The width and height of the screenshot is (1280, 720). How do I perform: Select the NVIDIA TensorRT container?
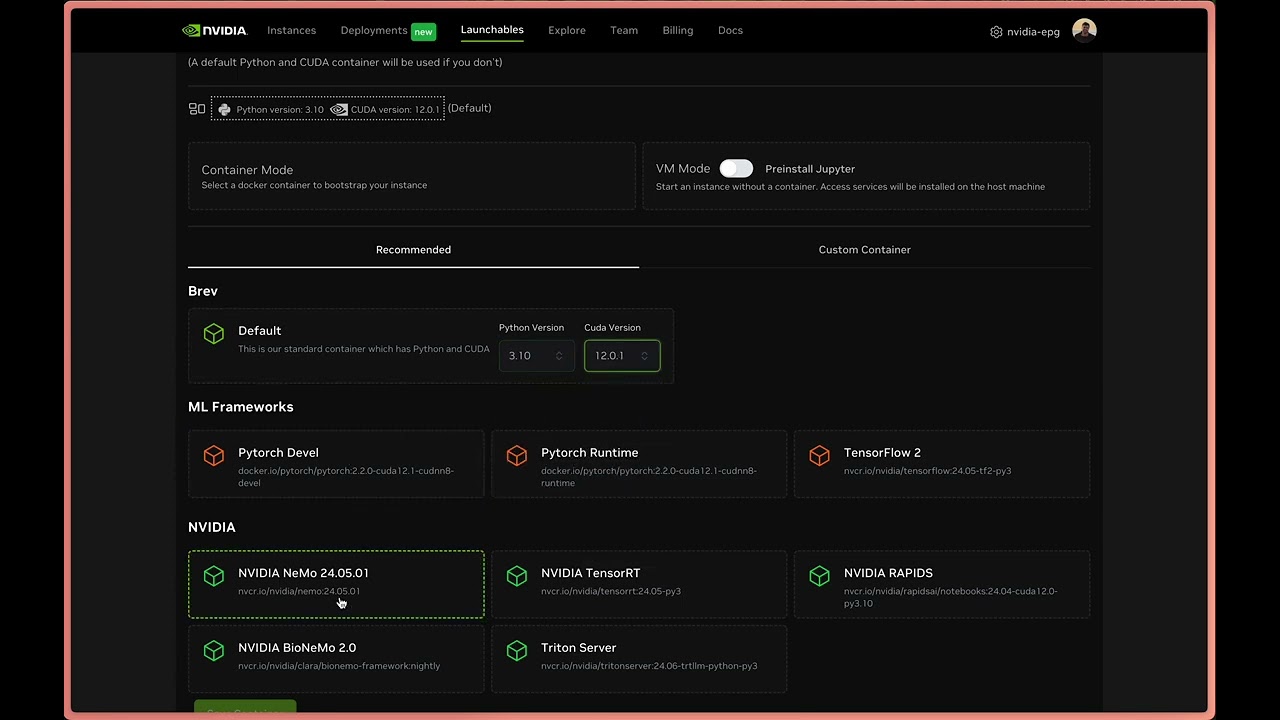[x=639, y=584]
